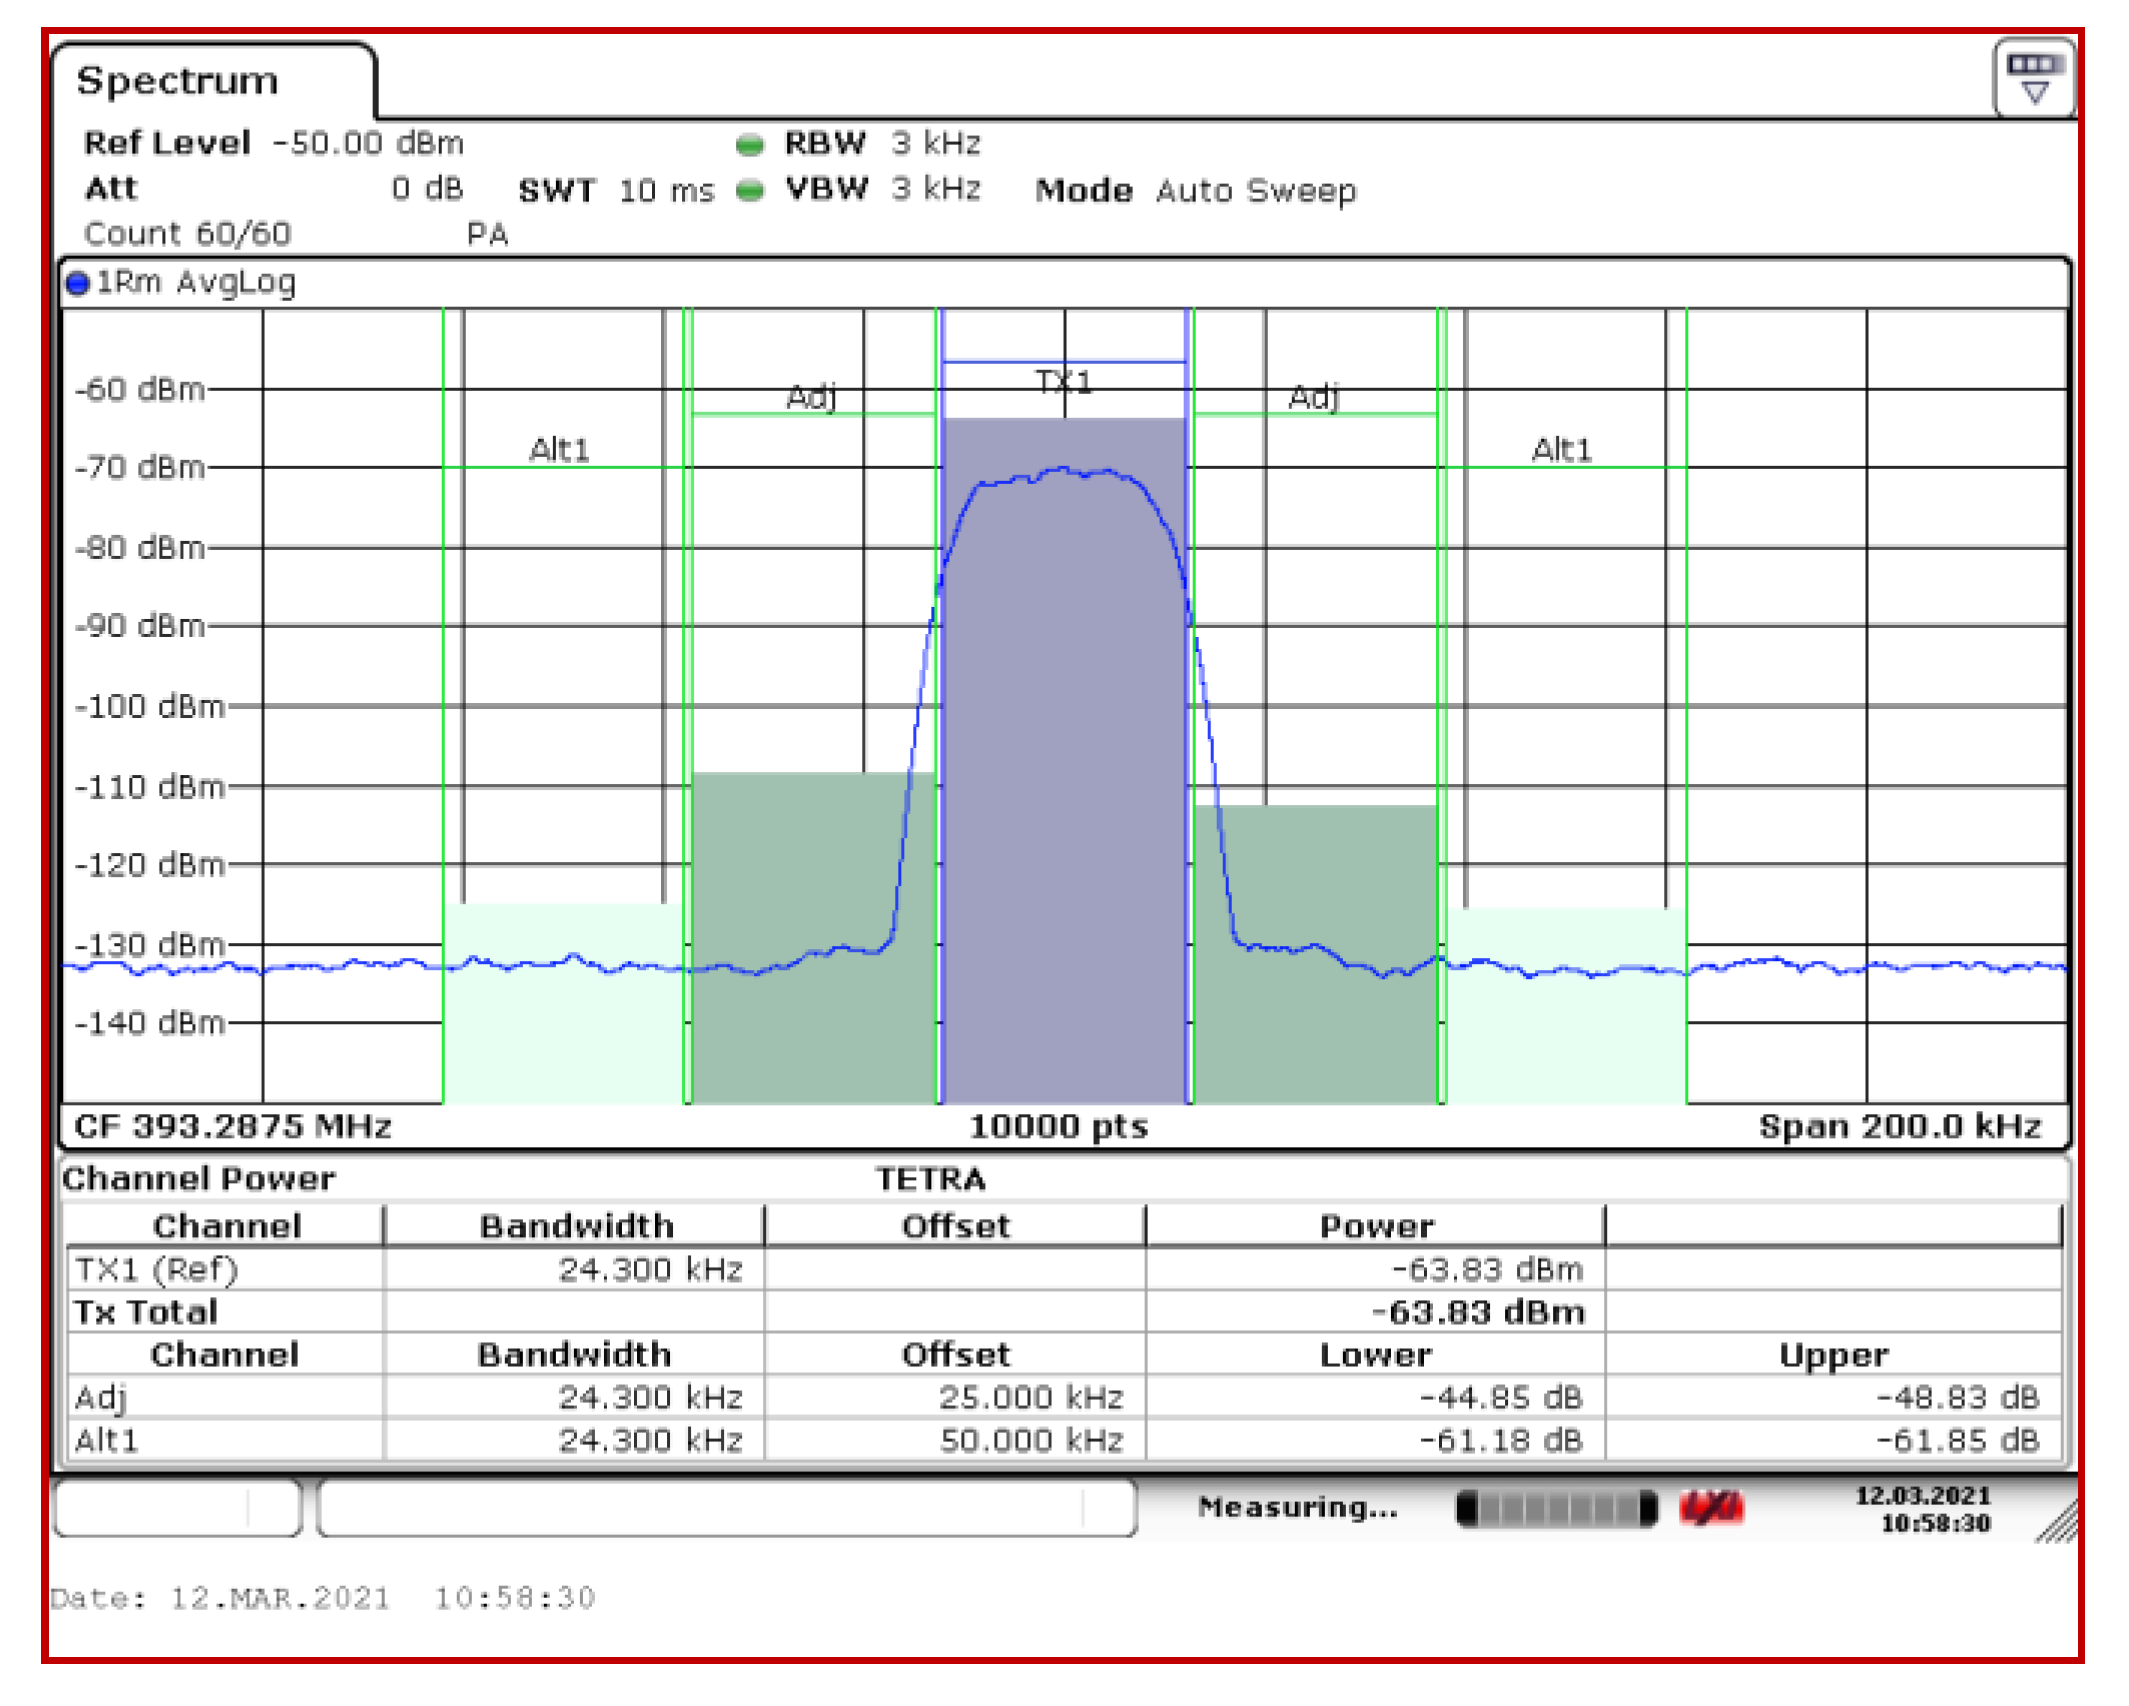The height and width of the screenshot is (1706, 2129).
Task: Click the Measuring progress bar
Action: tap(1558, 1508)
